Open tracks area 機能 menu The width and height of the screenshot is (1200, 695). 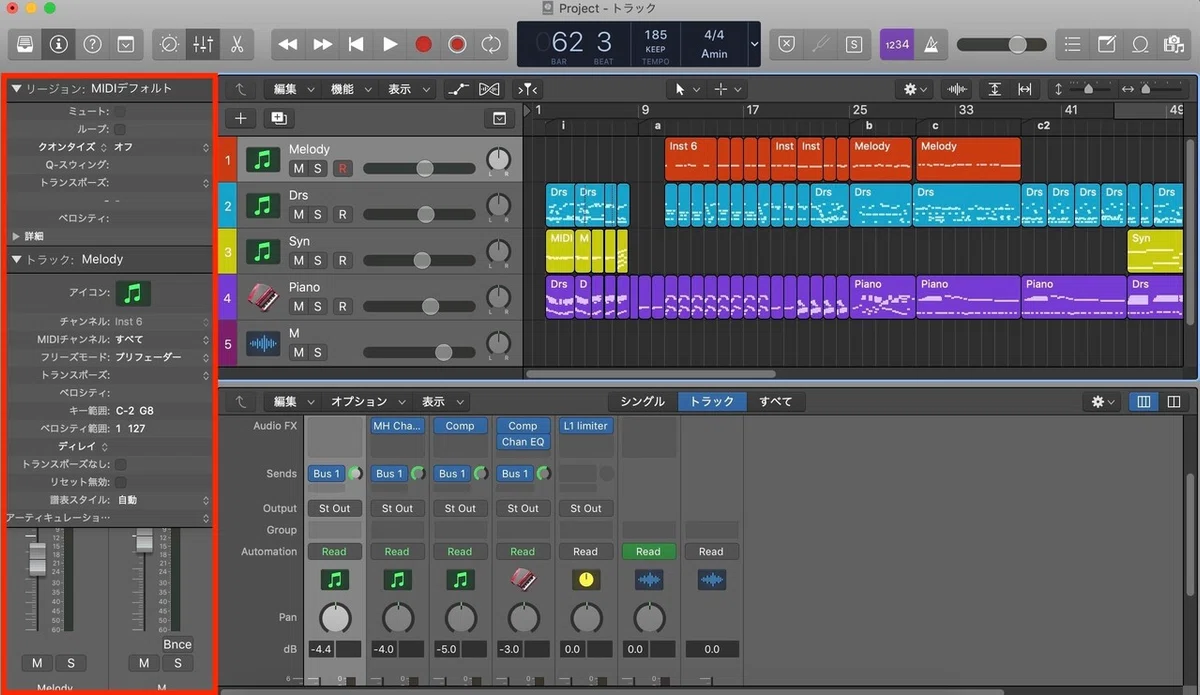(351, 89)
